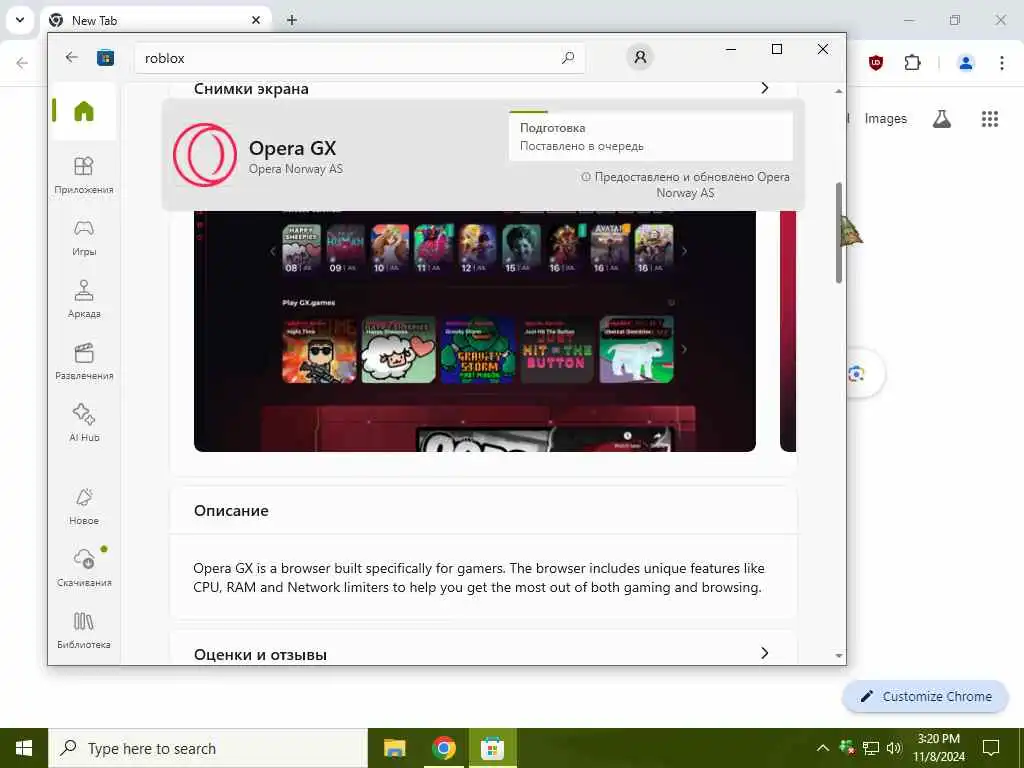This screenshot has height=768, width=1024.
Task: Click the search magnifier icon in Store
Action: pyautogui.click(x=568, y=57)
